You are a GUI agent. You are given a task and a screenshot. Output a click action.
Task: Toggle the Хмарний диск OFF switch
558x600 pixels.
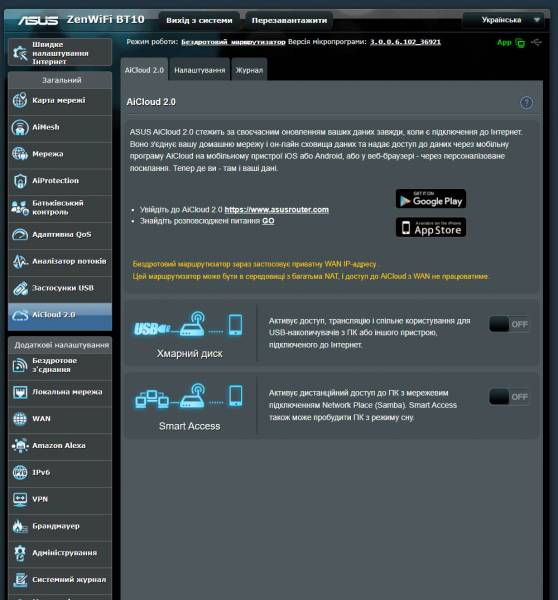(509, 324)
